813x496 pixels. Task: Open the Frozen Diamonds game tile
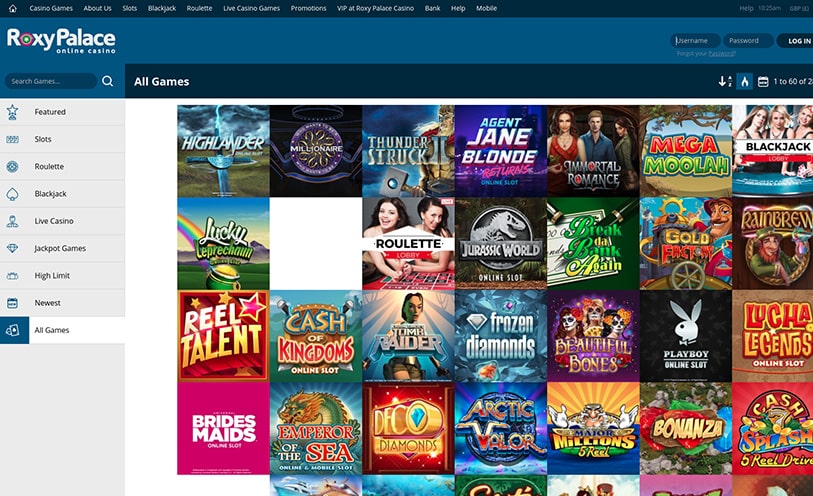pos(501,336)
